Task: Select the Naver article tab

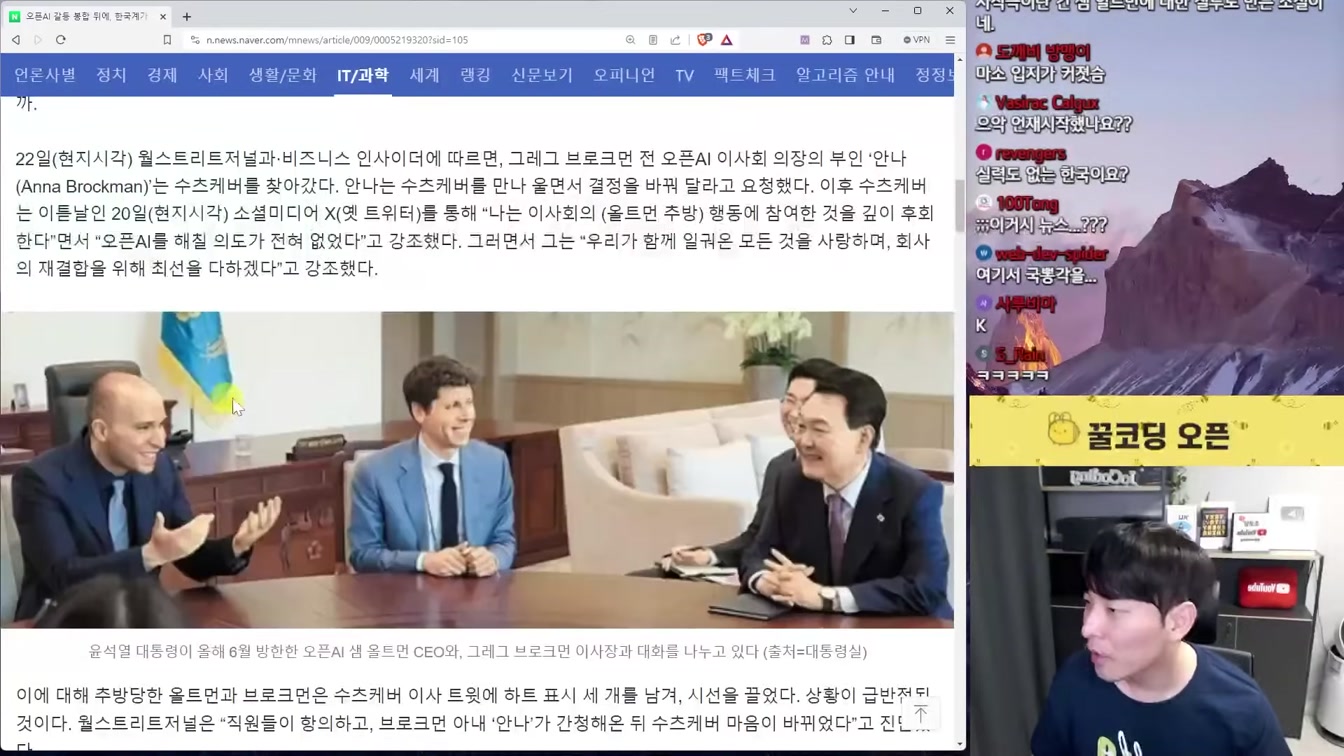Action: click(x=88, y=16)
